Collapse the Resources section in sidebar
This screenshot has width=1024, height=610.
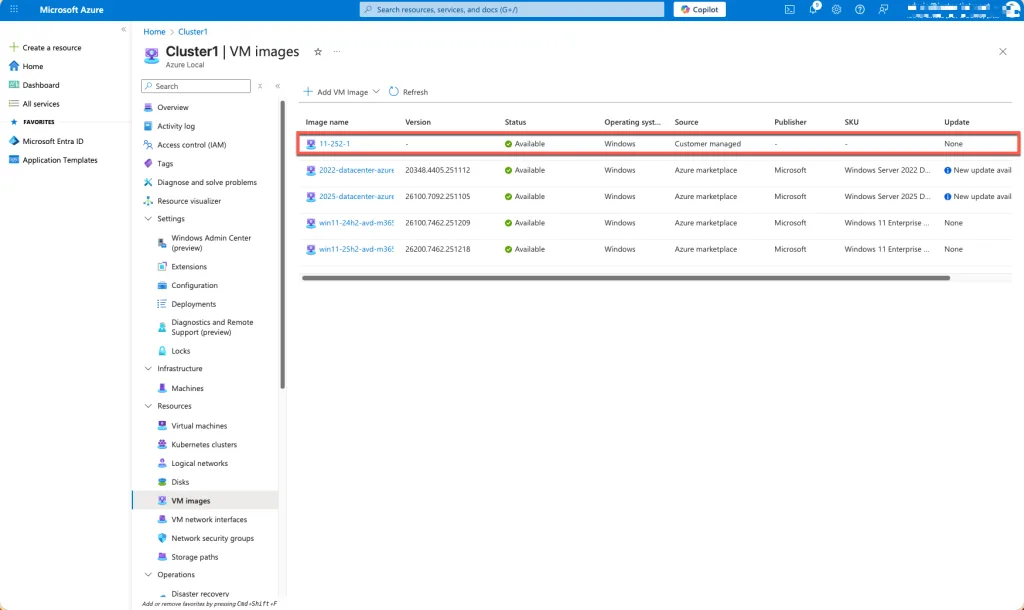[149, 407]
